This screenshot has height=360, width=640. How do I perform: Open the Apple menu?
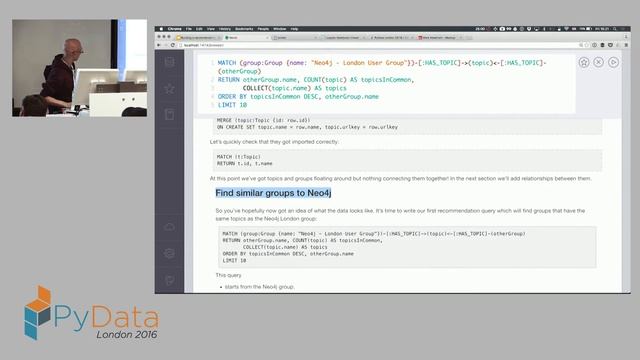pos(161,29)
